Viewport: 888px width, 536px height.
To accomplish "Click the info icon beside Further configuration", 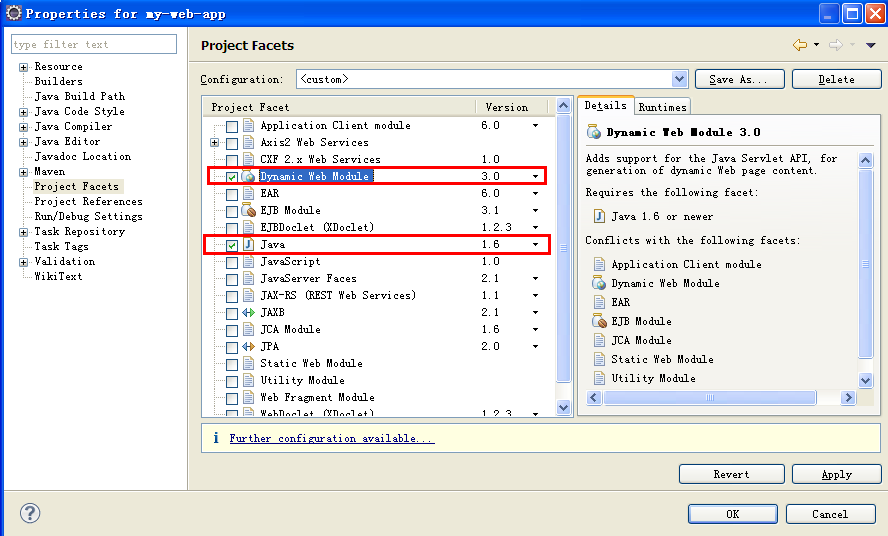I will click(216, 437).
